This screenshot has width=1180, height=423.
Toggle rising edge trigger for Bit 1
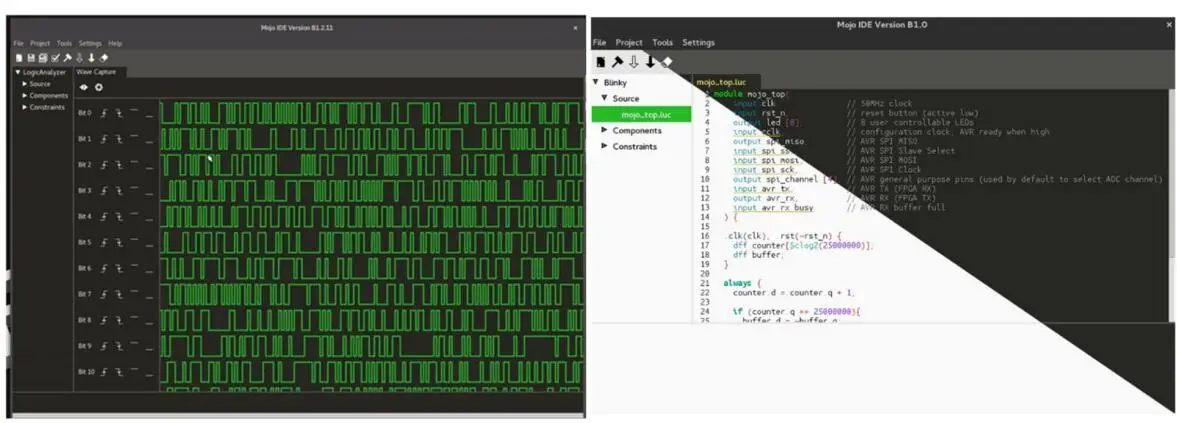tap(104, 138)
